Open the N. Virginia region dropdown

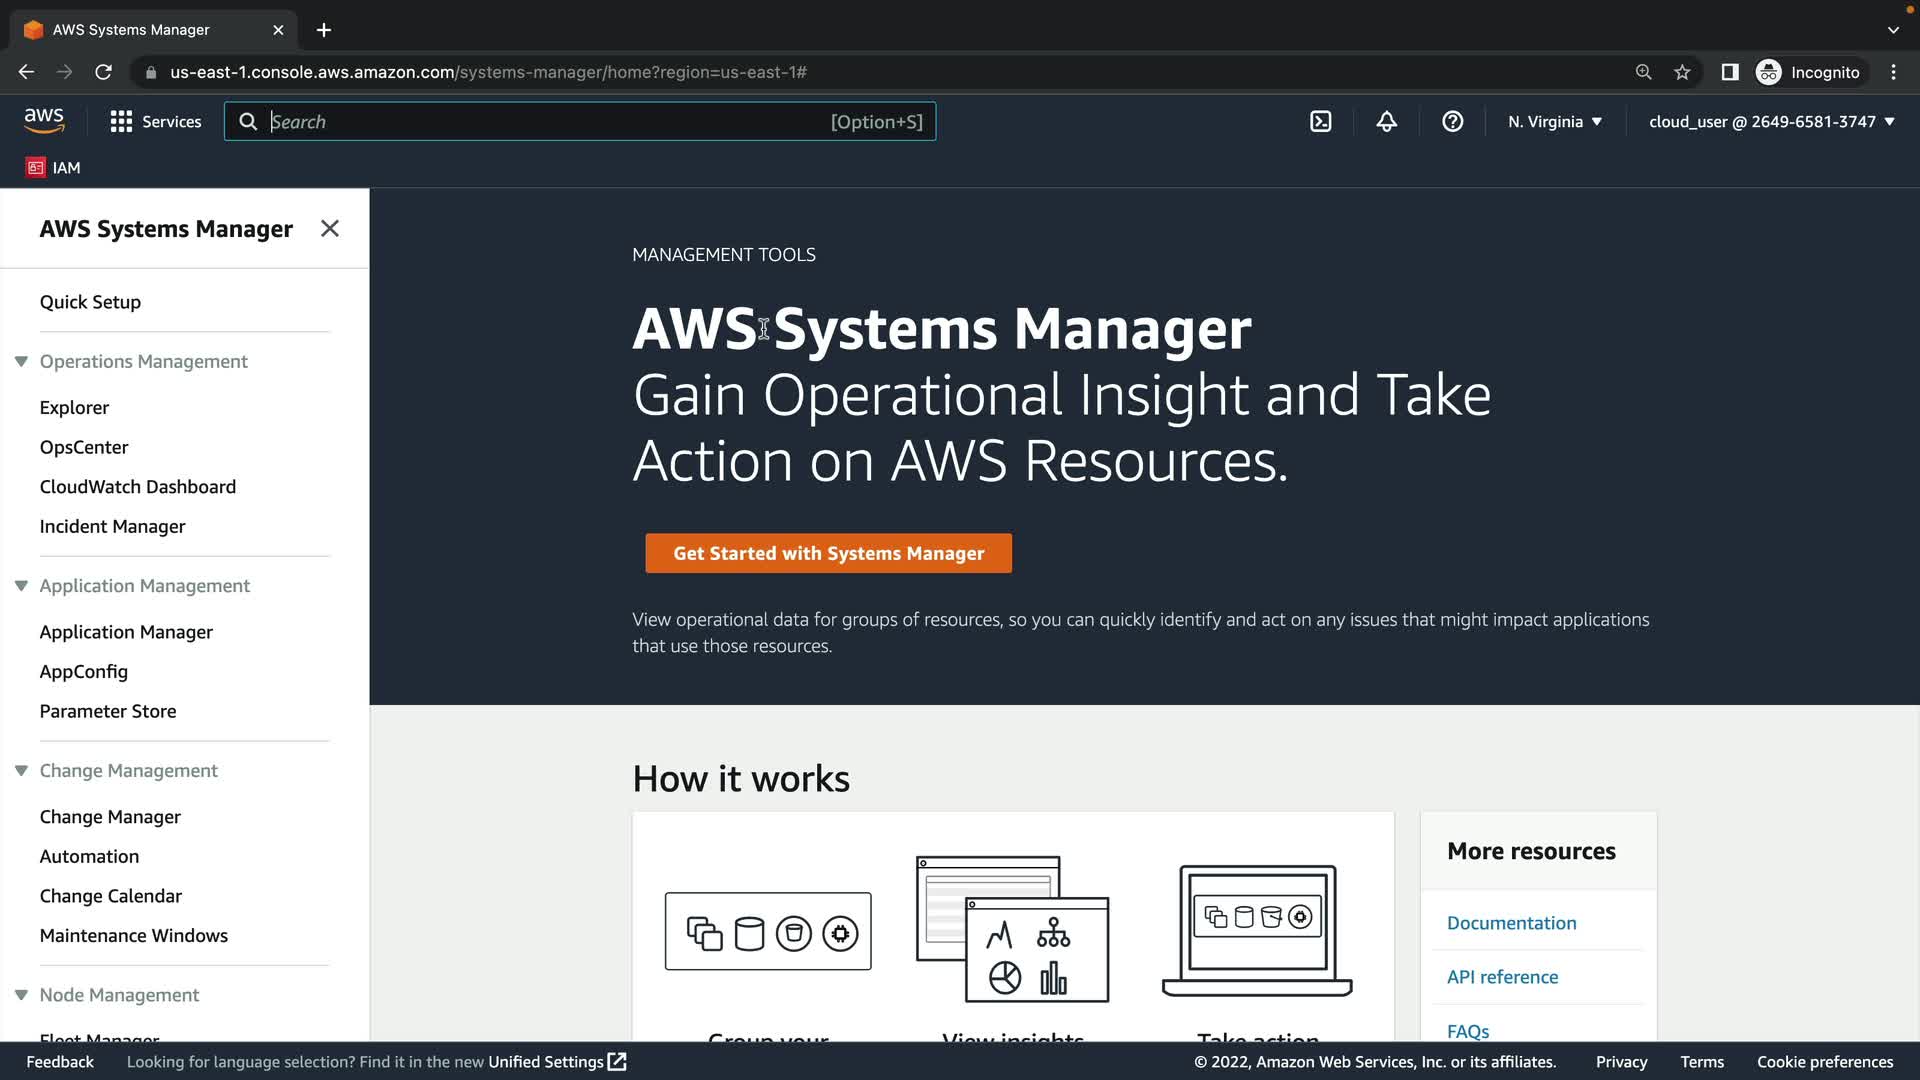pos(1555,122)
